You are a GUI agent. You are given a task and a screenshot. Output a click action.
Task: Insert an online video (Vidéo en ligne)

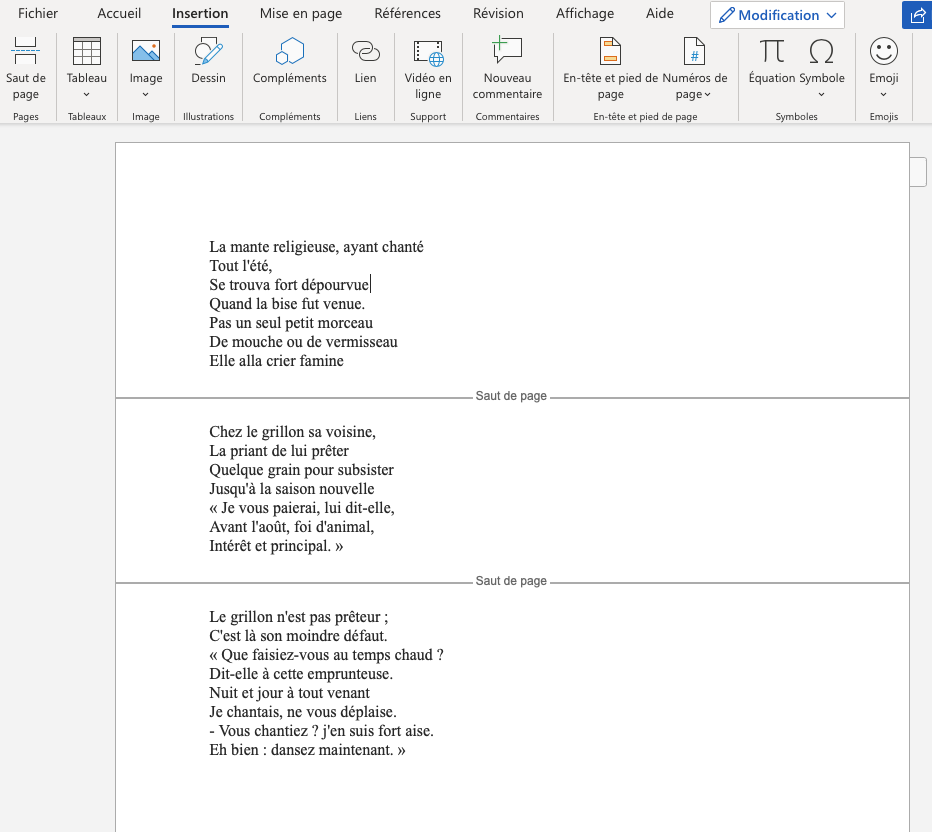tap(428, 68)
